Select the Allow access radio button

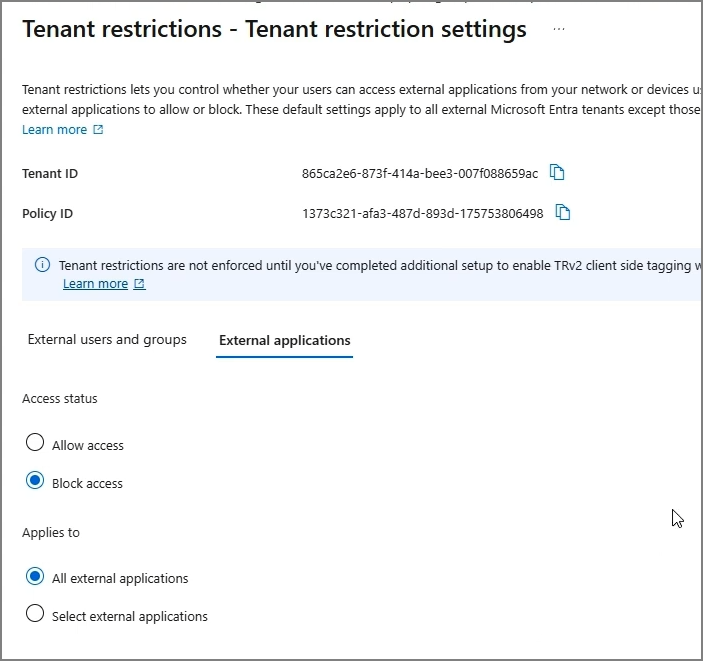[x=35, y=443]
